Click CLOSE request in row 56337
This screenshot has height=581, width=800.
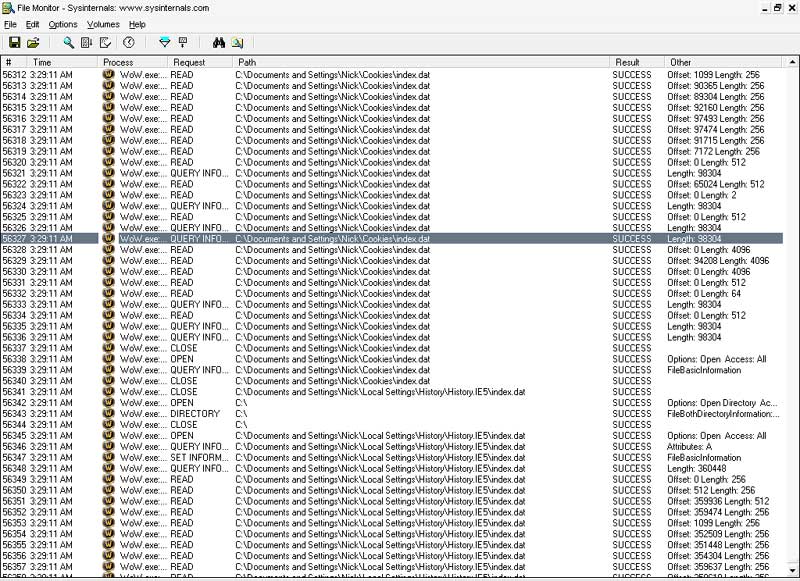pos(184,348)
